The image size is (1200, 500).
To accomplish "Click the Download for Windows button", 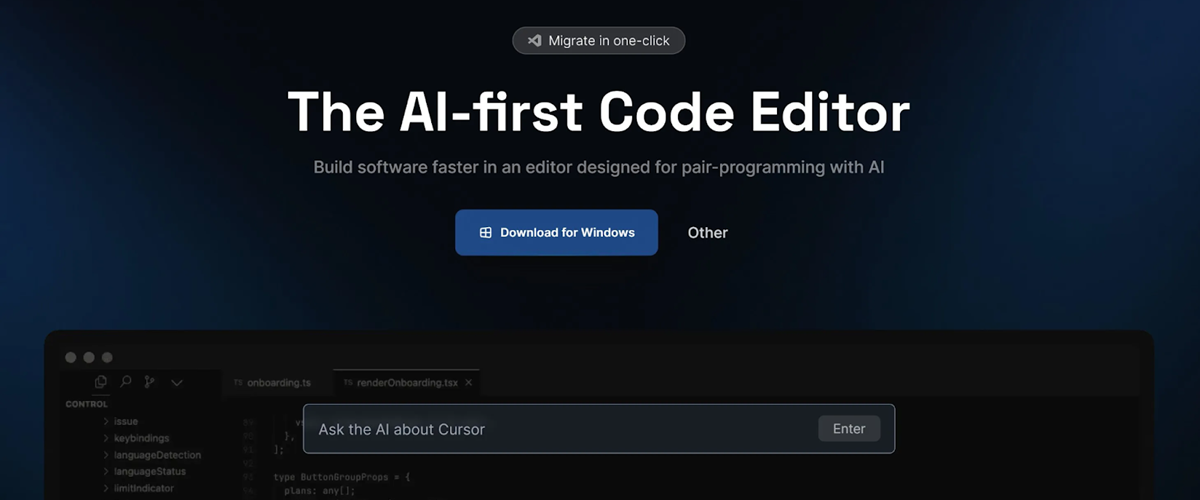I will click(556, 232).
